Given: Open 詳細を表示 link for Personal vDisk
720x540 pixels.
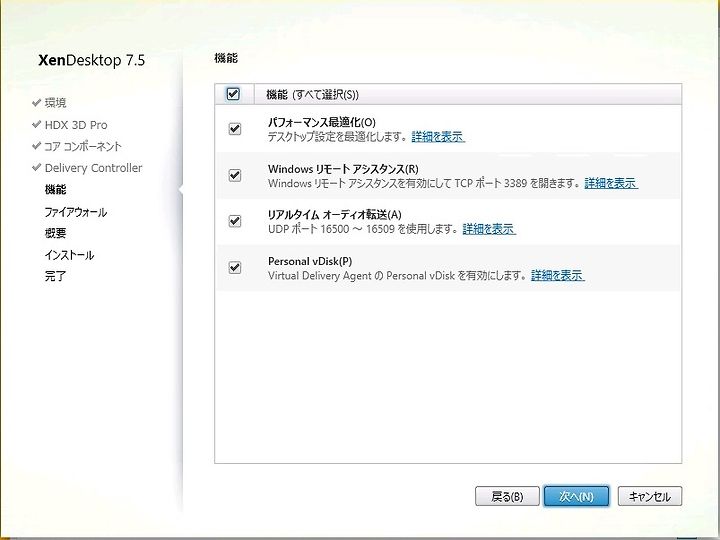Looking at the screenshot, I should pyautogui.click(x=558, y=276).
